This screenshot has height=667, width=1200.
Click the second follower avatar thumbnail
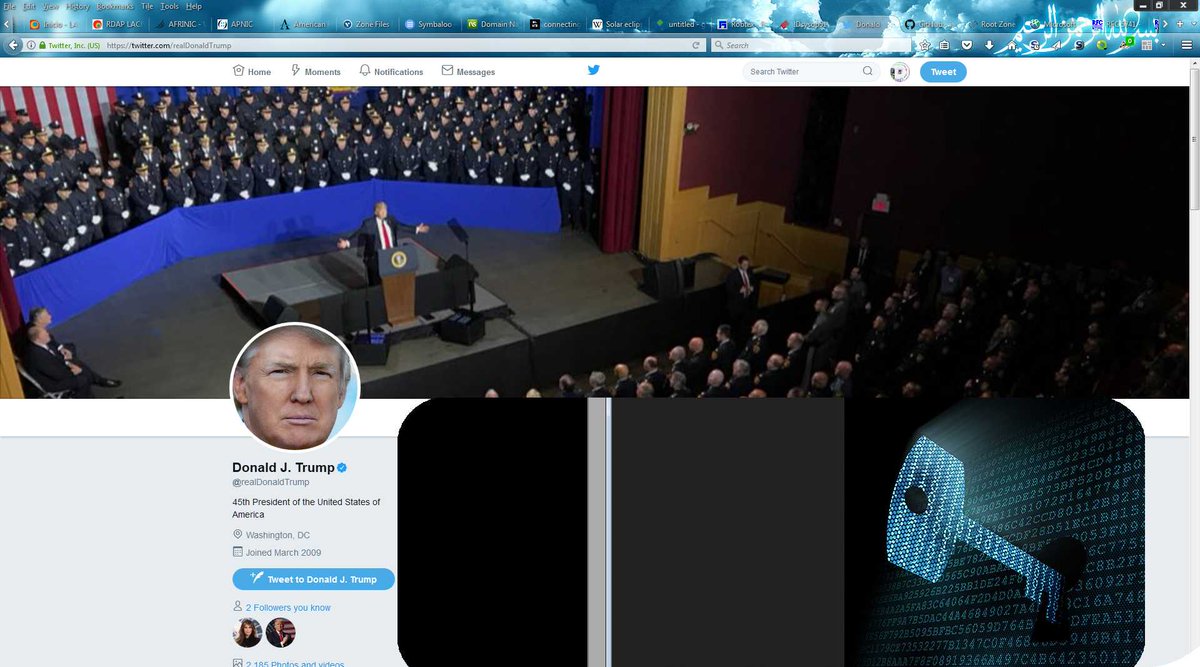281,632
